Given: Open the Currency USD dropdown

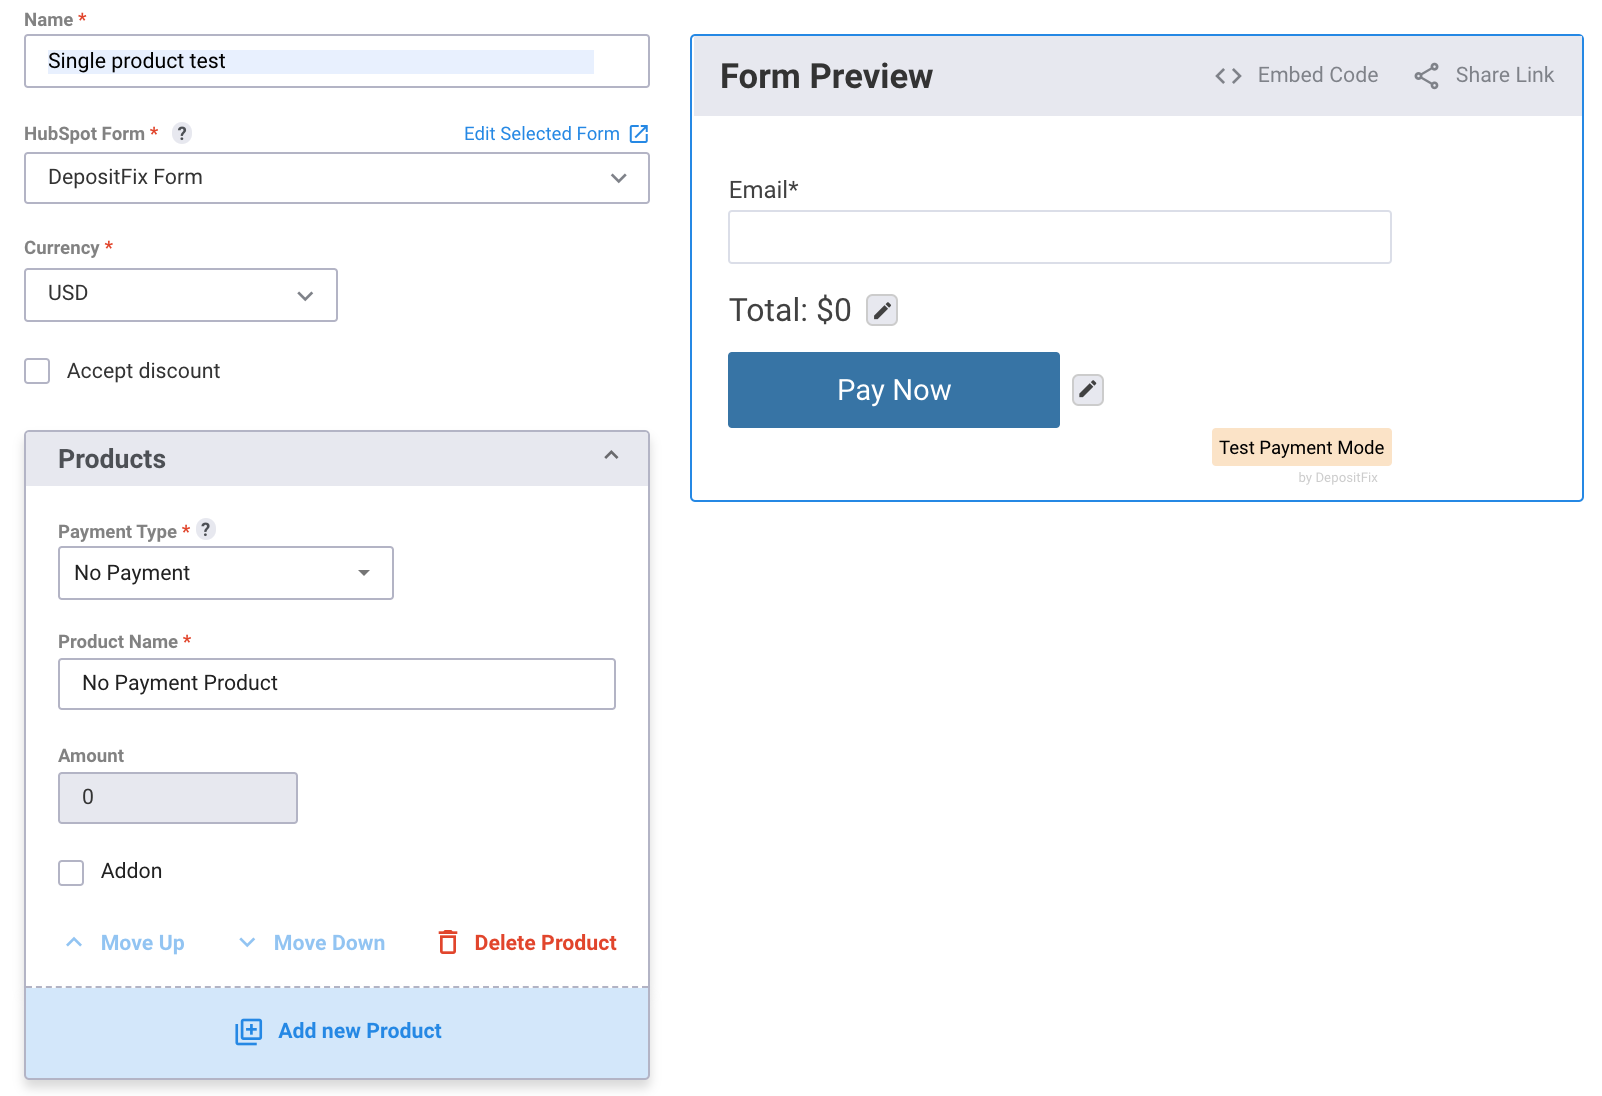Looking at the screenshot, I should point(181,295).
